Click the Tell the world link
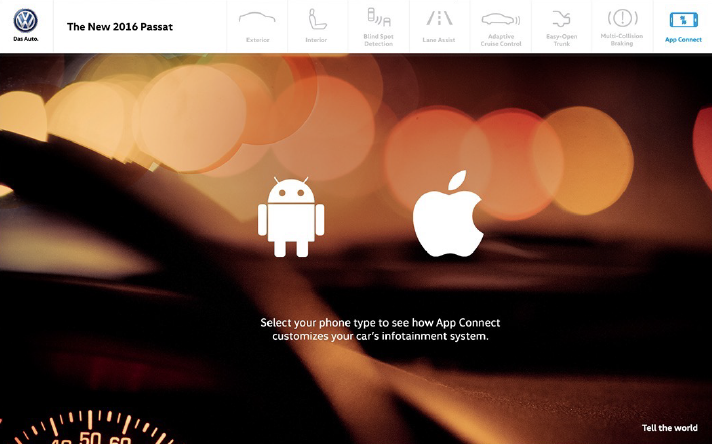 [x=669, y=428]
